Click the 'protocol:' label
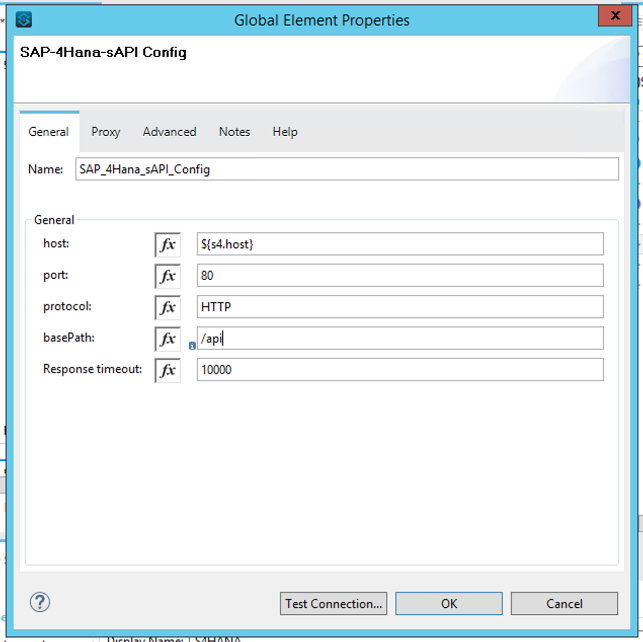This screenshot has width=643, height=642. (x=67, y=306)
